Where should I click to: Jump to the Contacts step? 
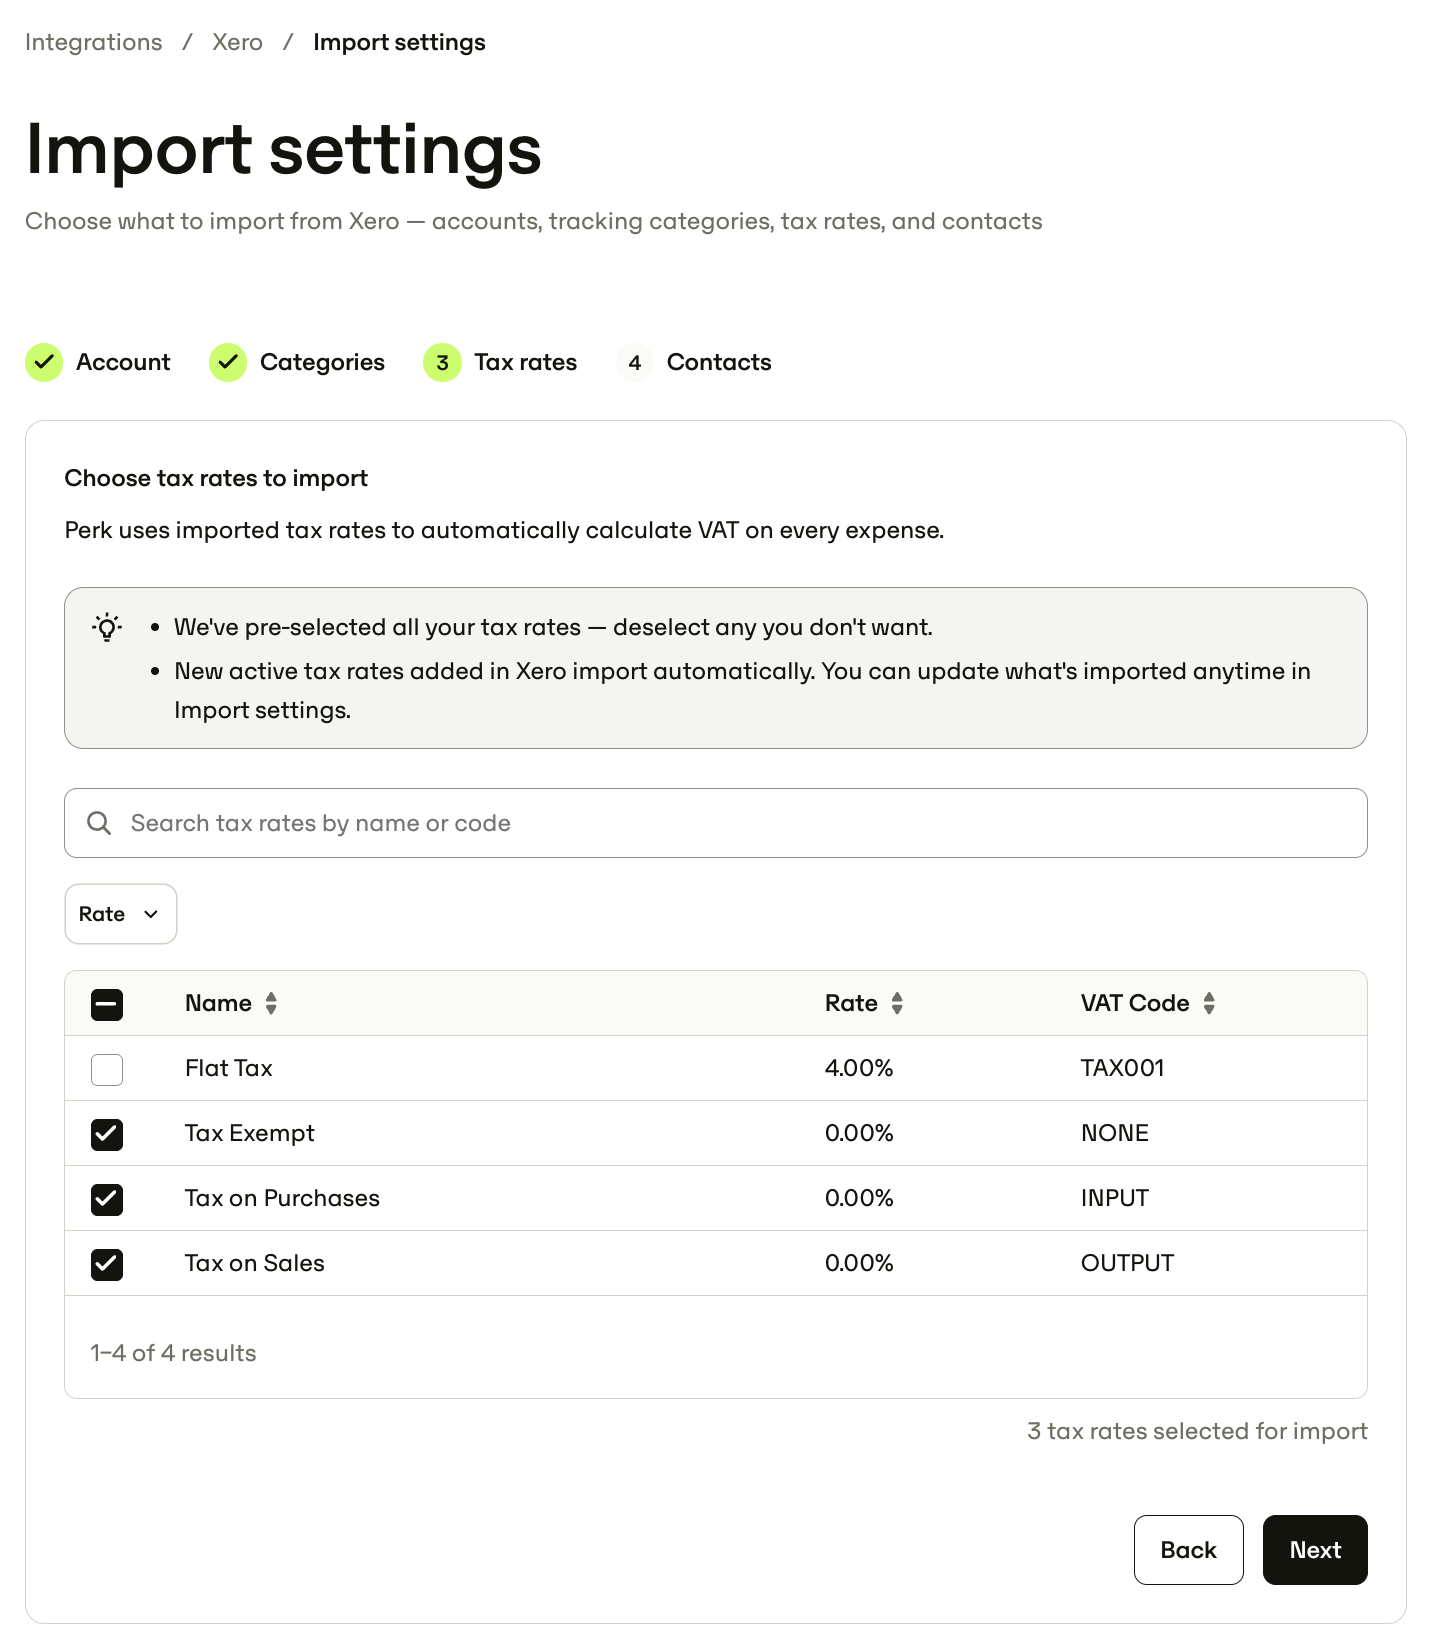point(694,362)
